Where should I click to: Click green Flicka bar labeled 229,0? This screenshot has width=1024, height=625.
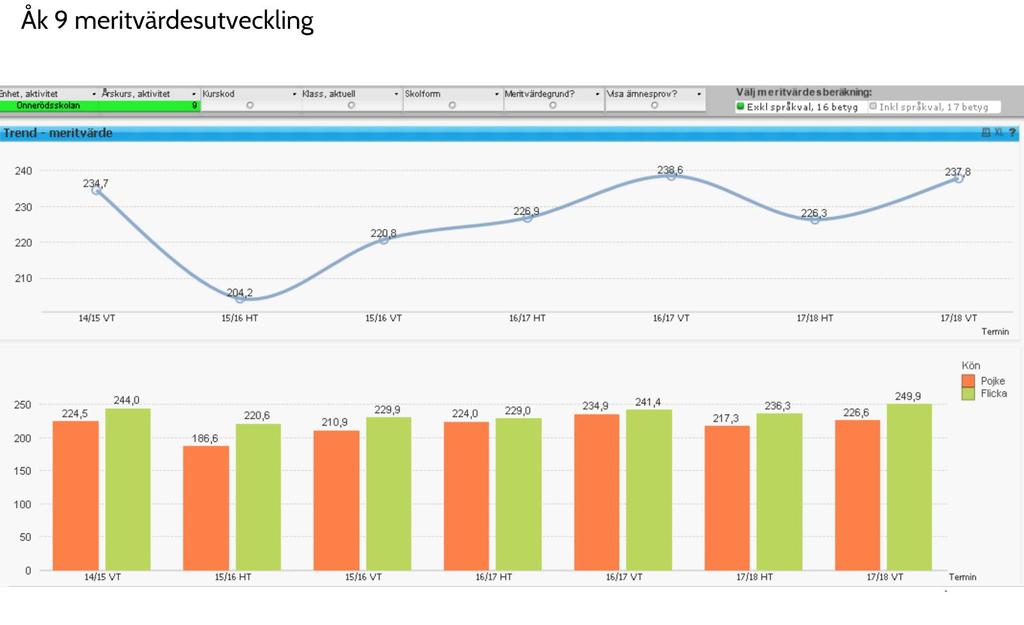pyautogui.click(x=519, y=494)
